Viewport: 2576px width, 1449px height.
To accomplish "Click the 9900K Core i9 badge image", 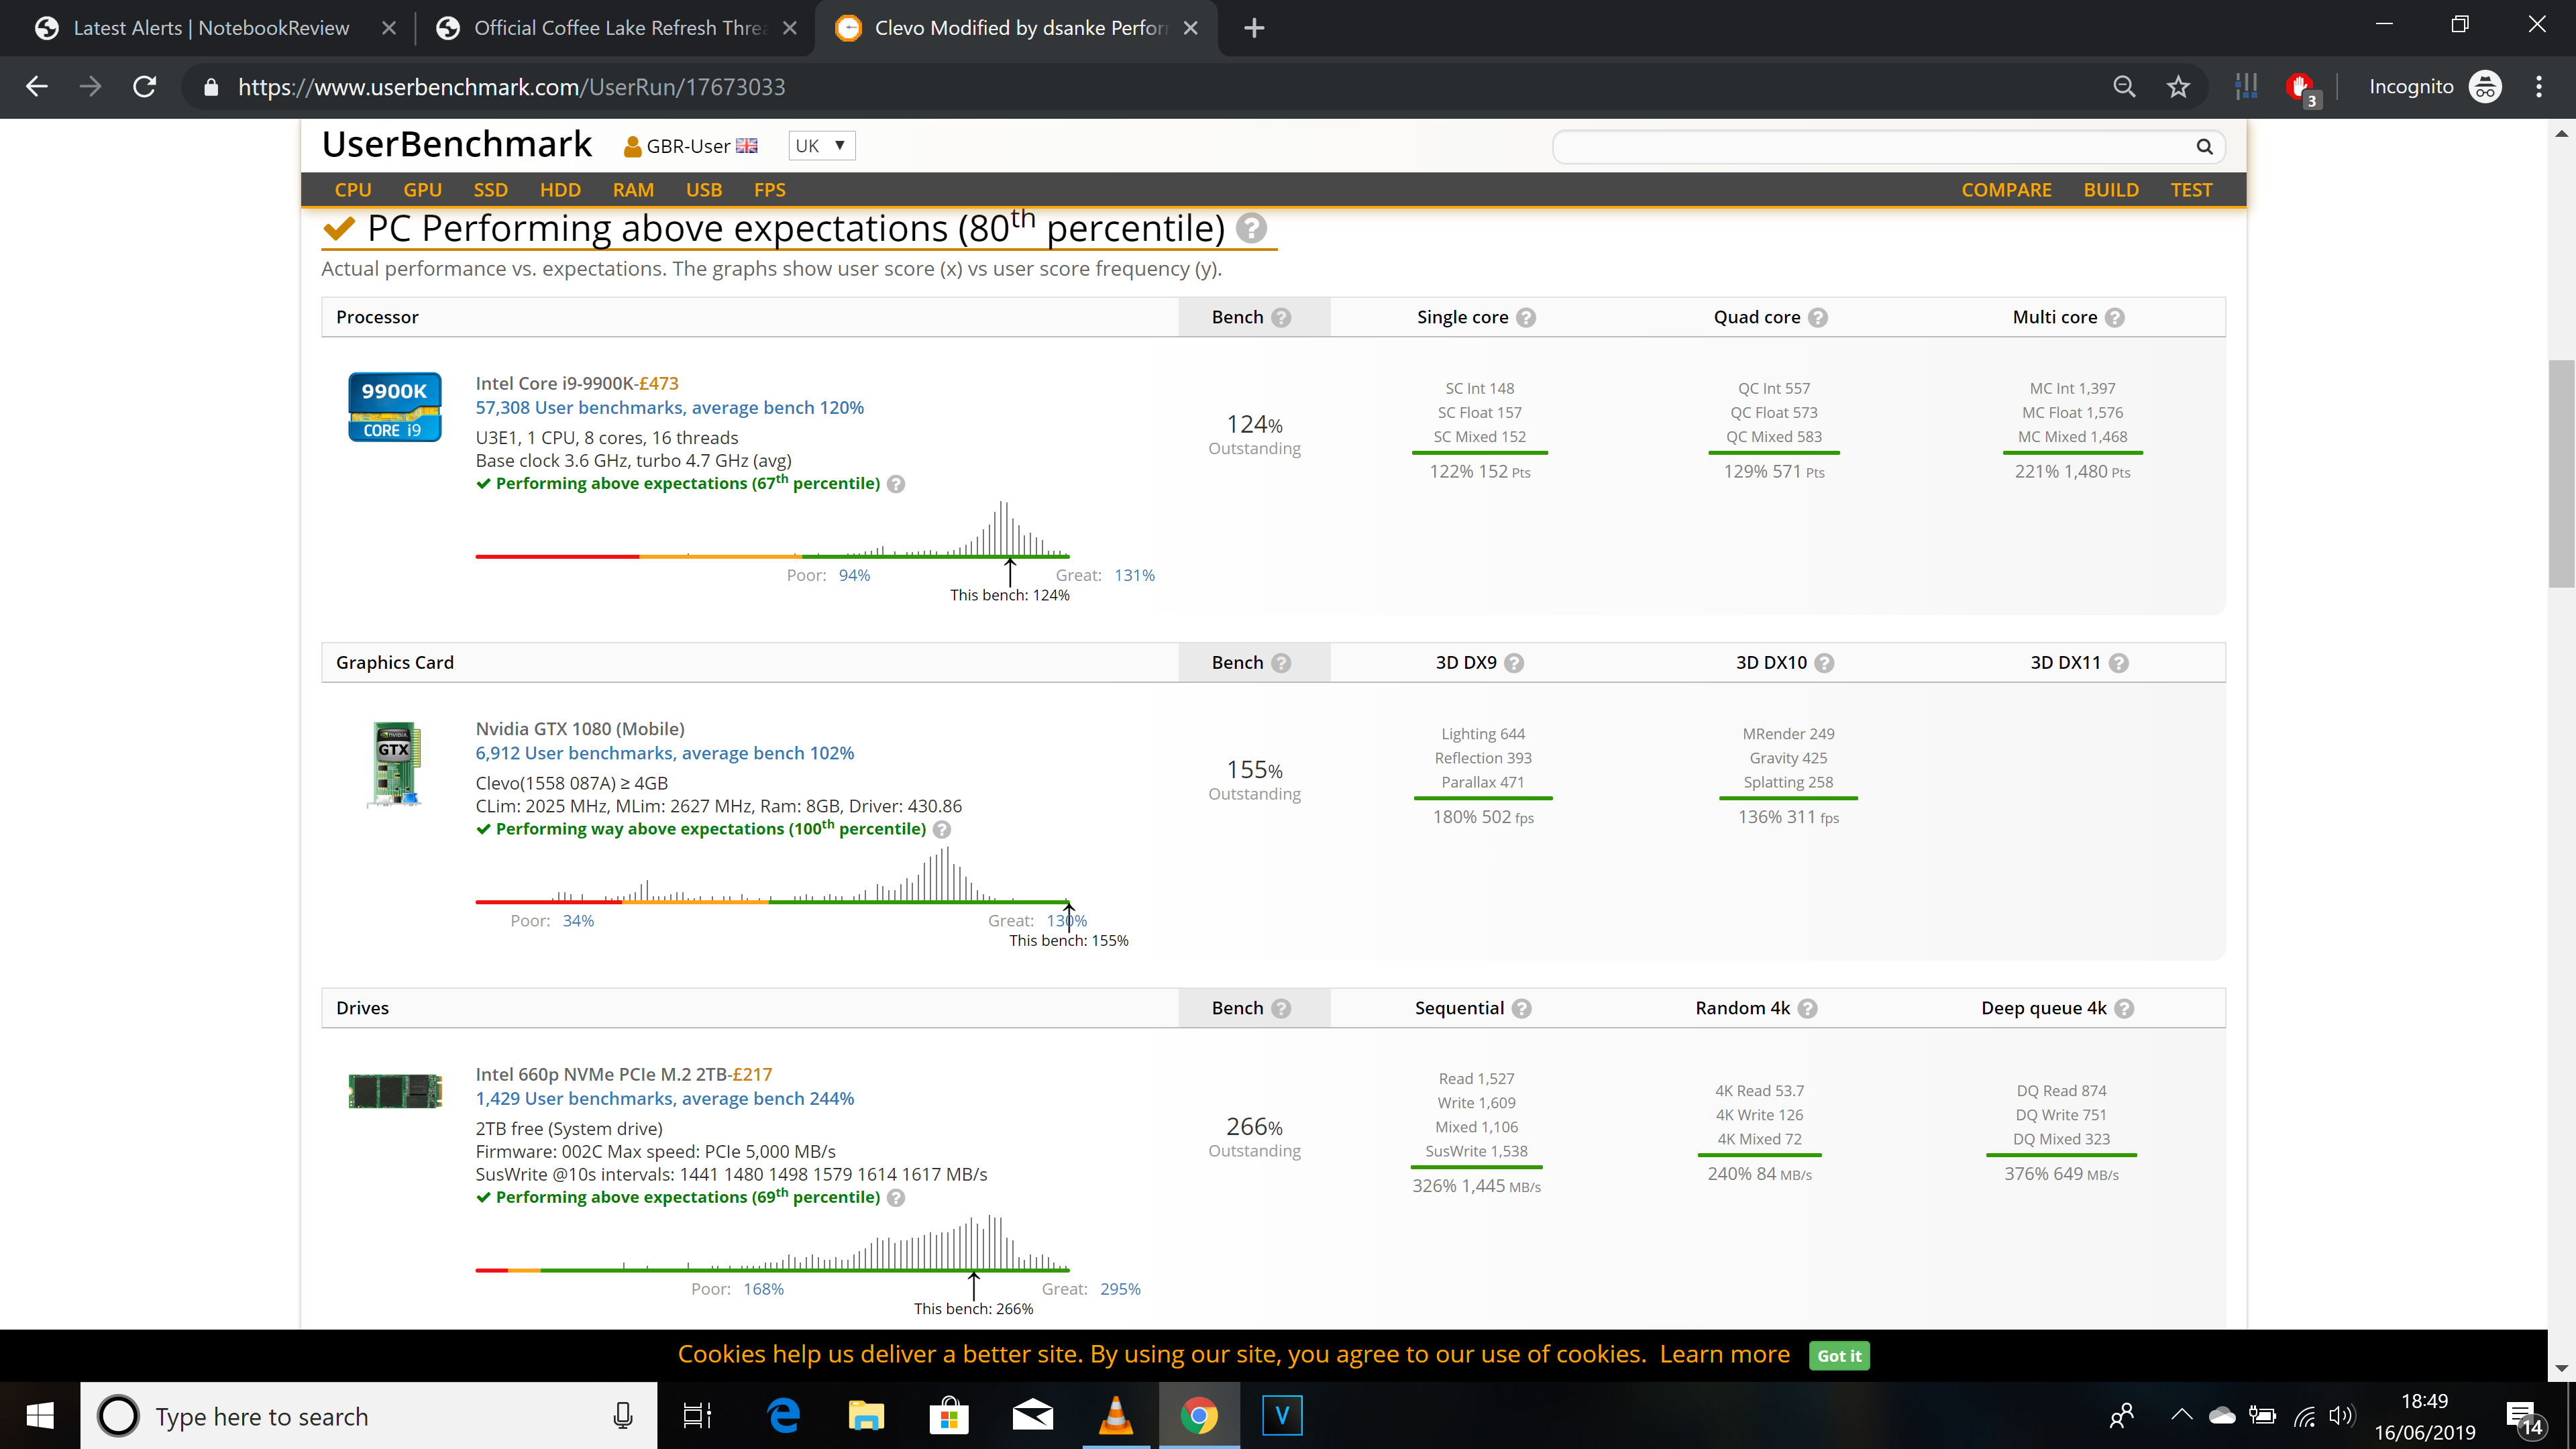I will 395,407.
